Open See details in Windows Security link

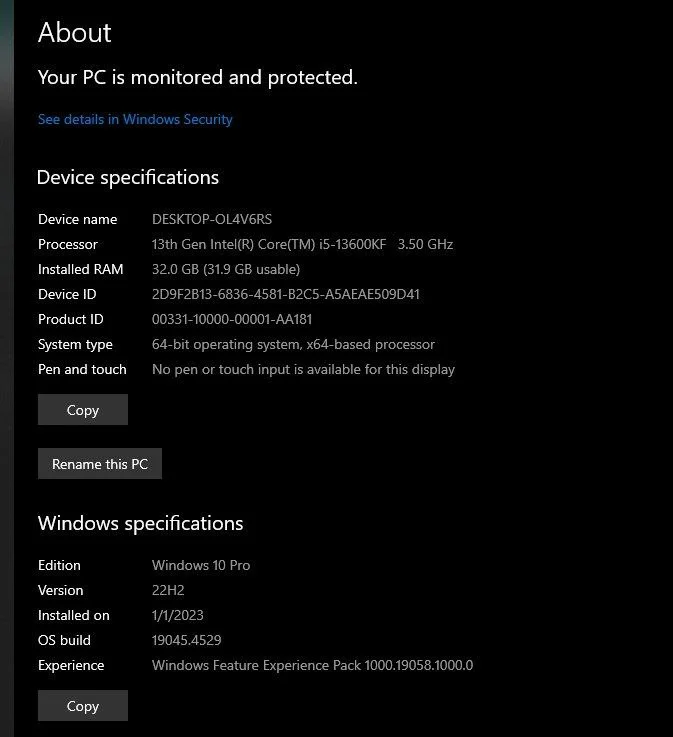[135, 119]
